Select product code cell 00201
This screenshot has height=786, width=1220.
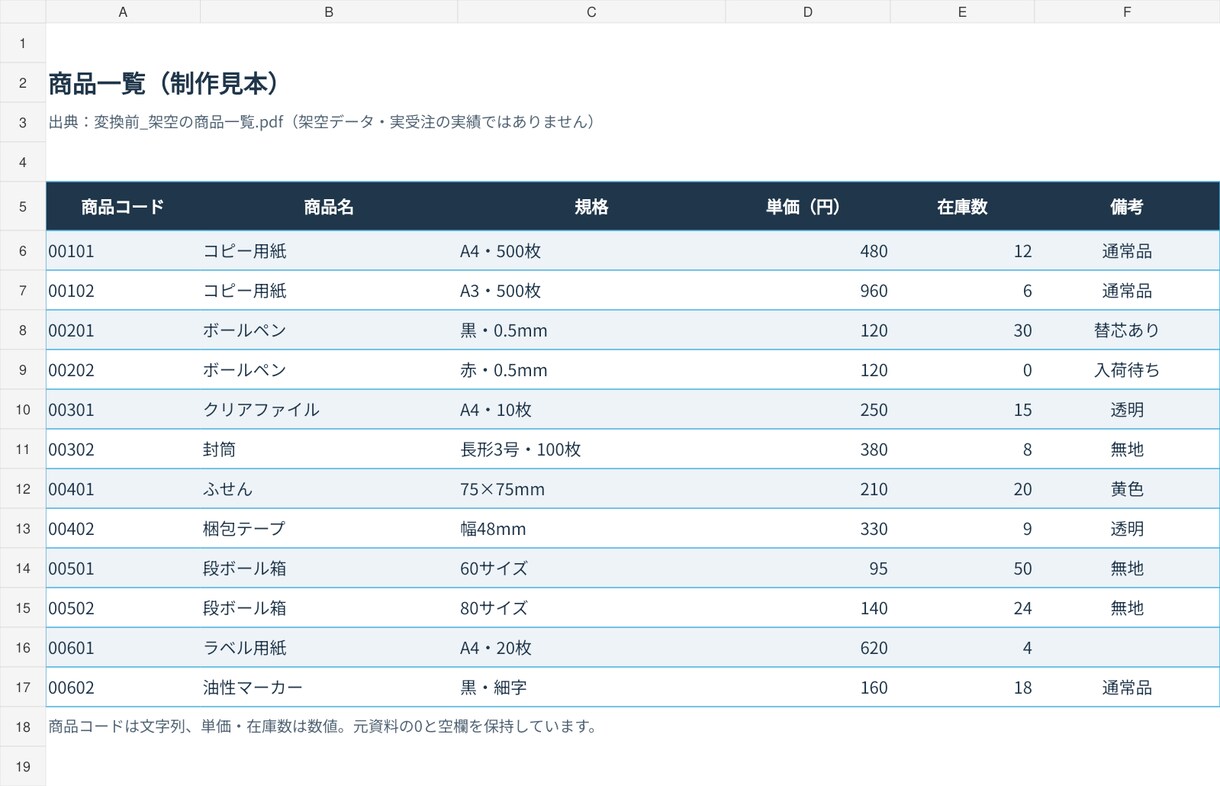123,330
